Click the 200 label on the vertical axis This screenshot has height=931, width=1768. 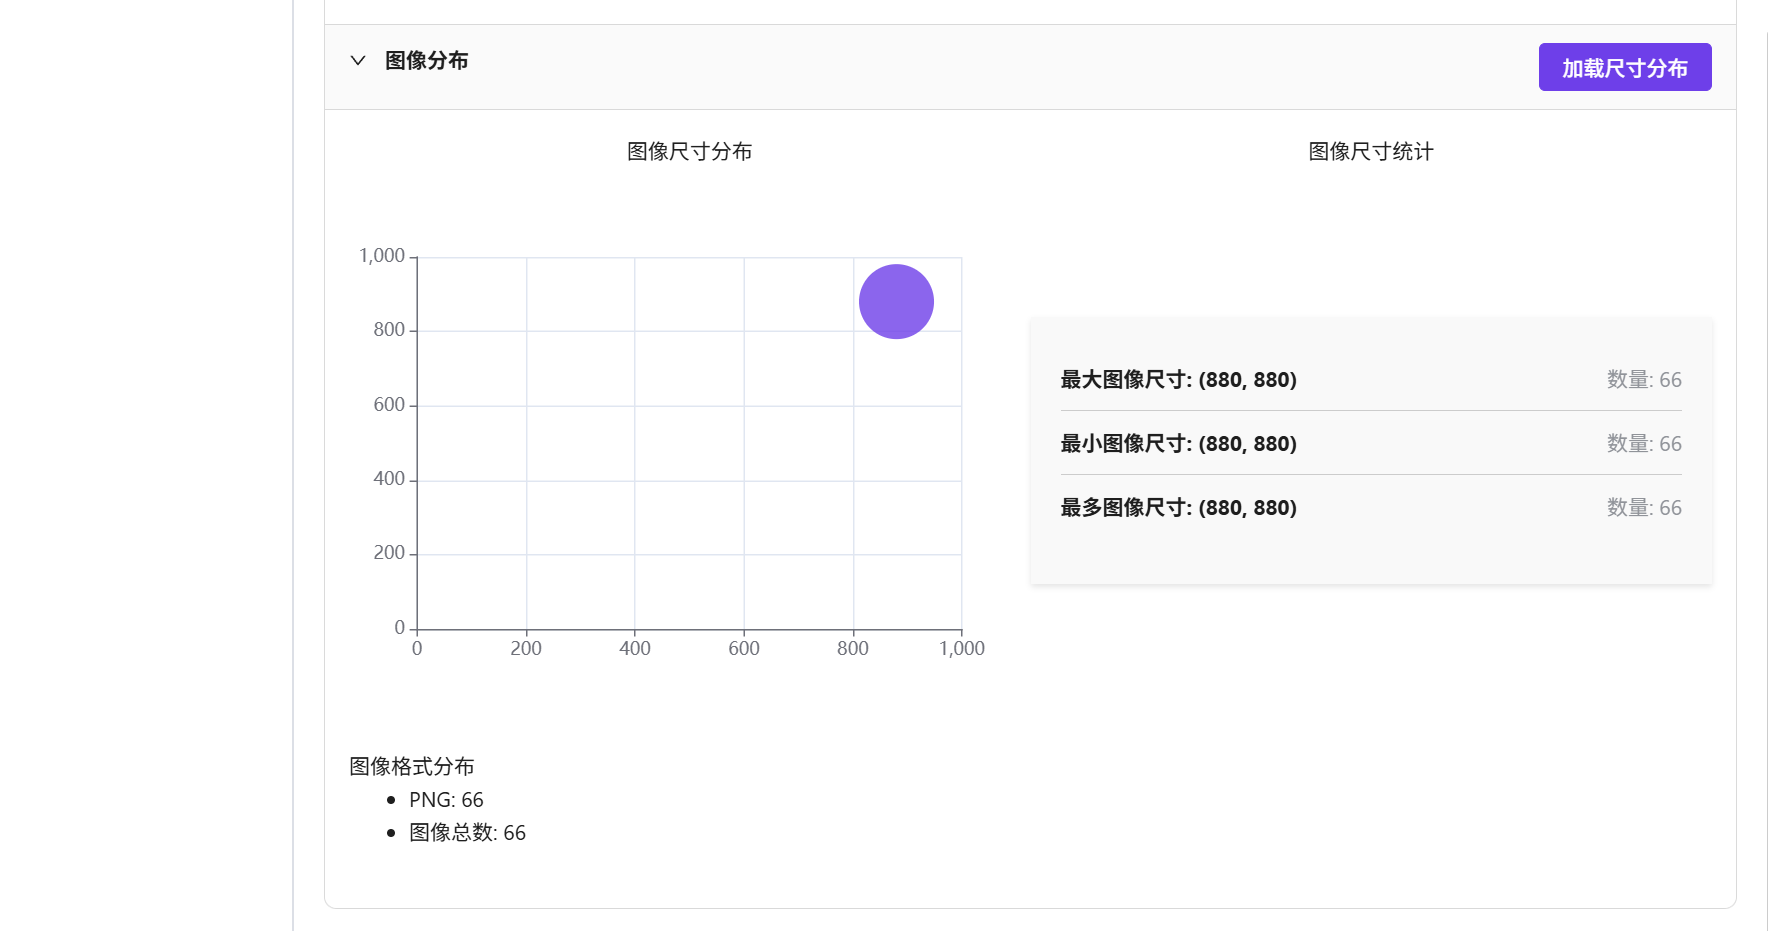point(389,553)
